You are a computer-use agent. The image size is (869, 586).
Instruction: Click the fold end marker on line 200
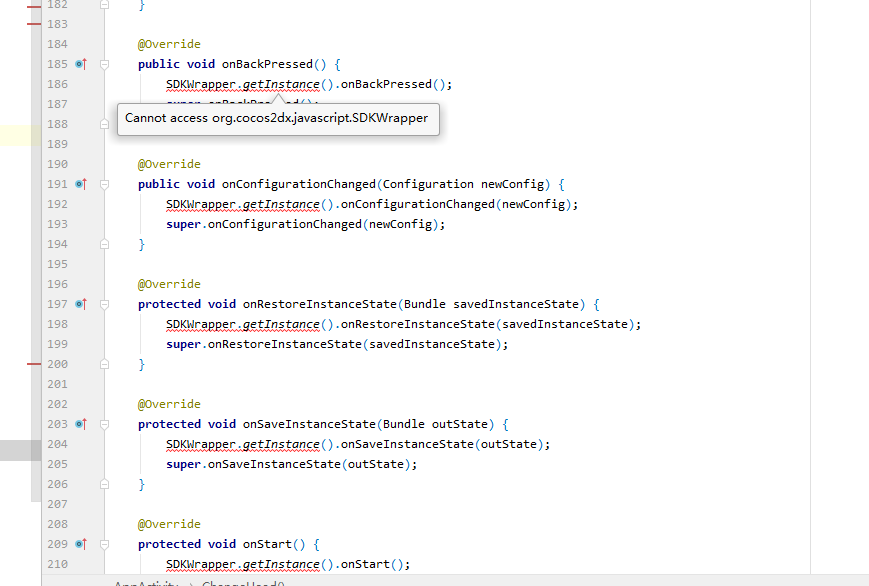[104, 364]
